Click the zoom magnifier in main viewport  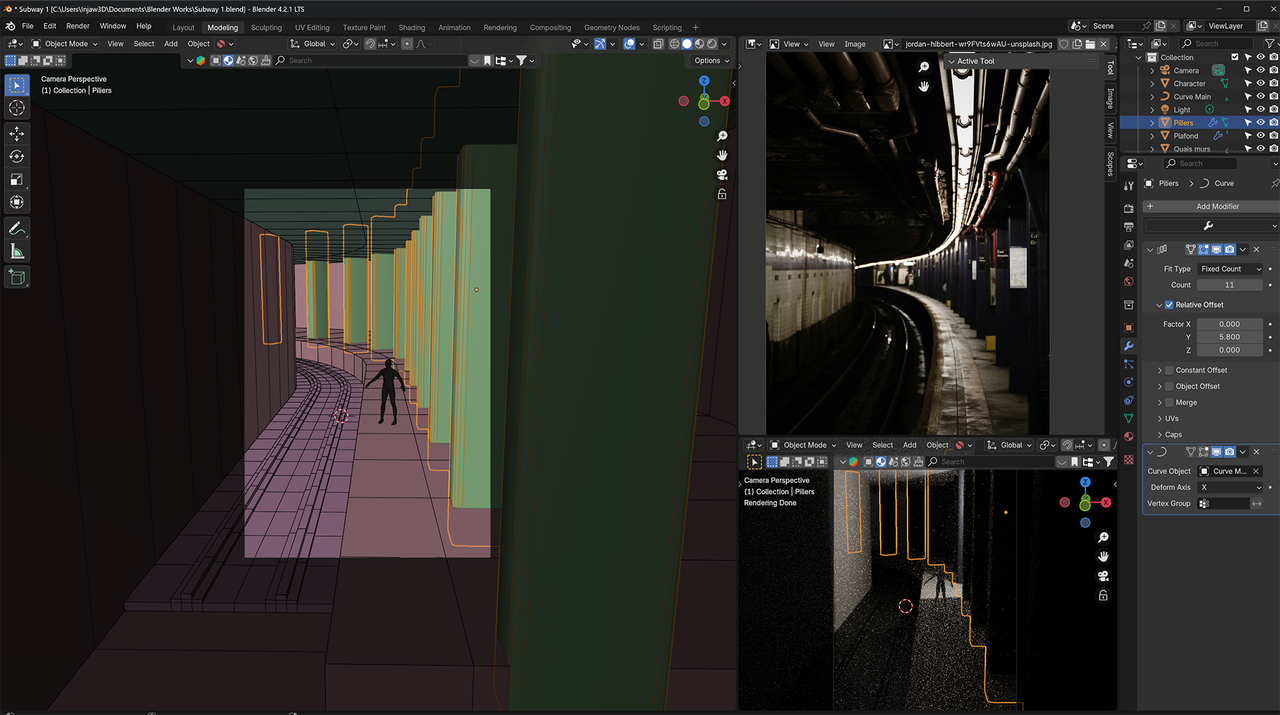click(x=722, y=136)
